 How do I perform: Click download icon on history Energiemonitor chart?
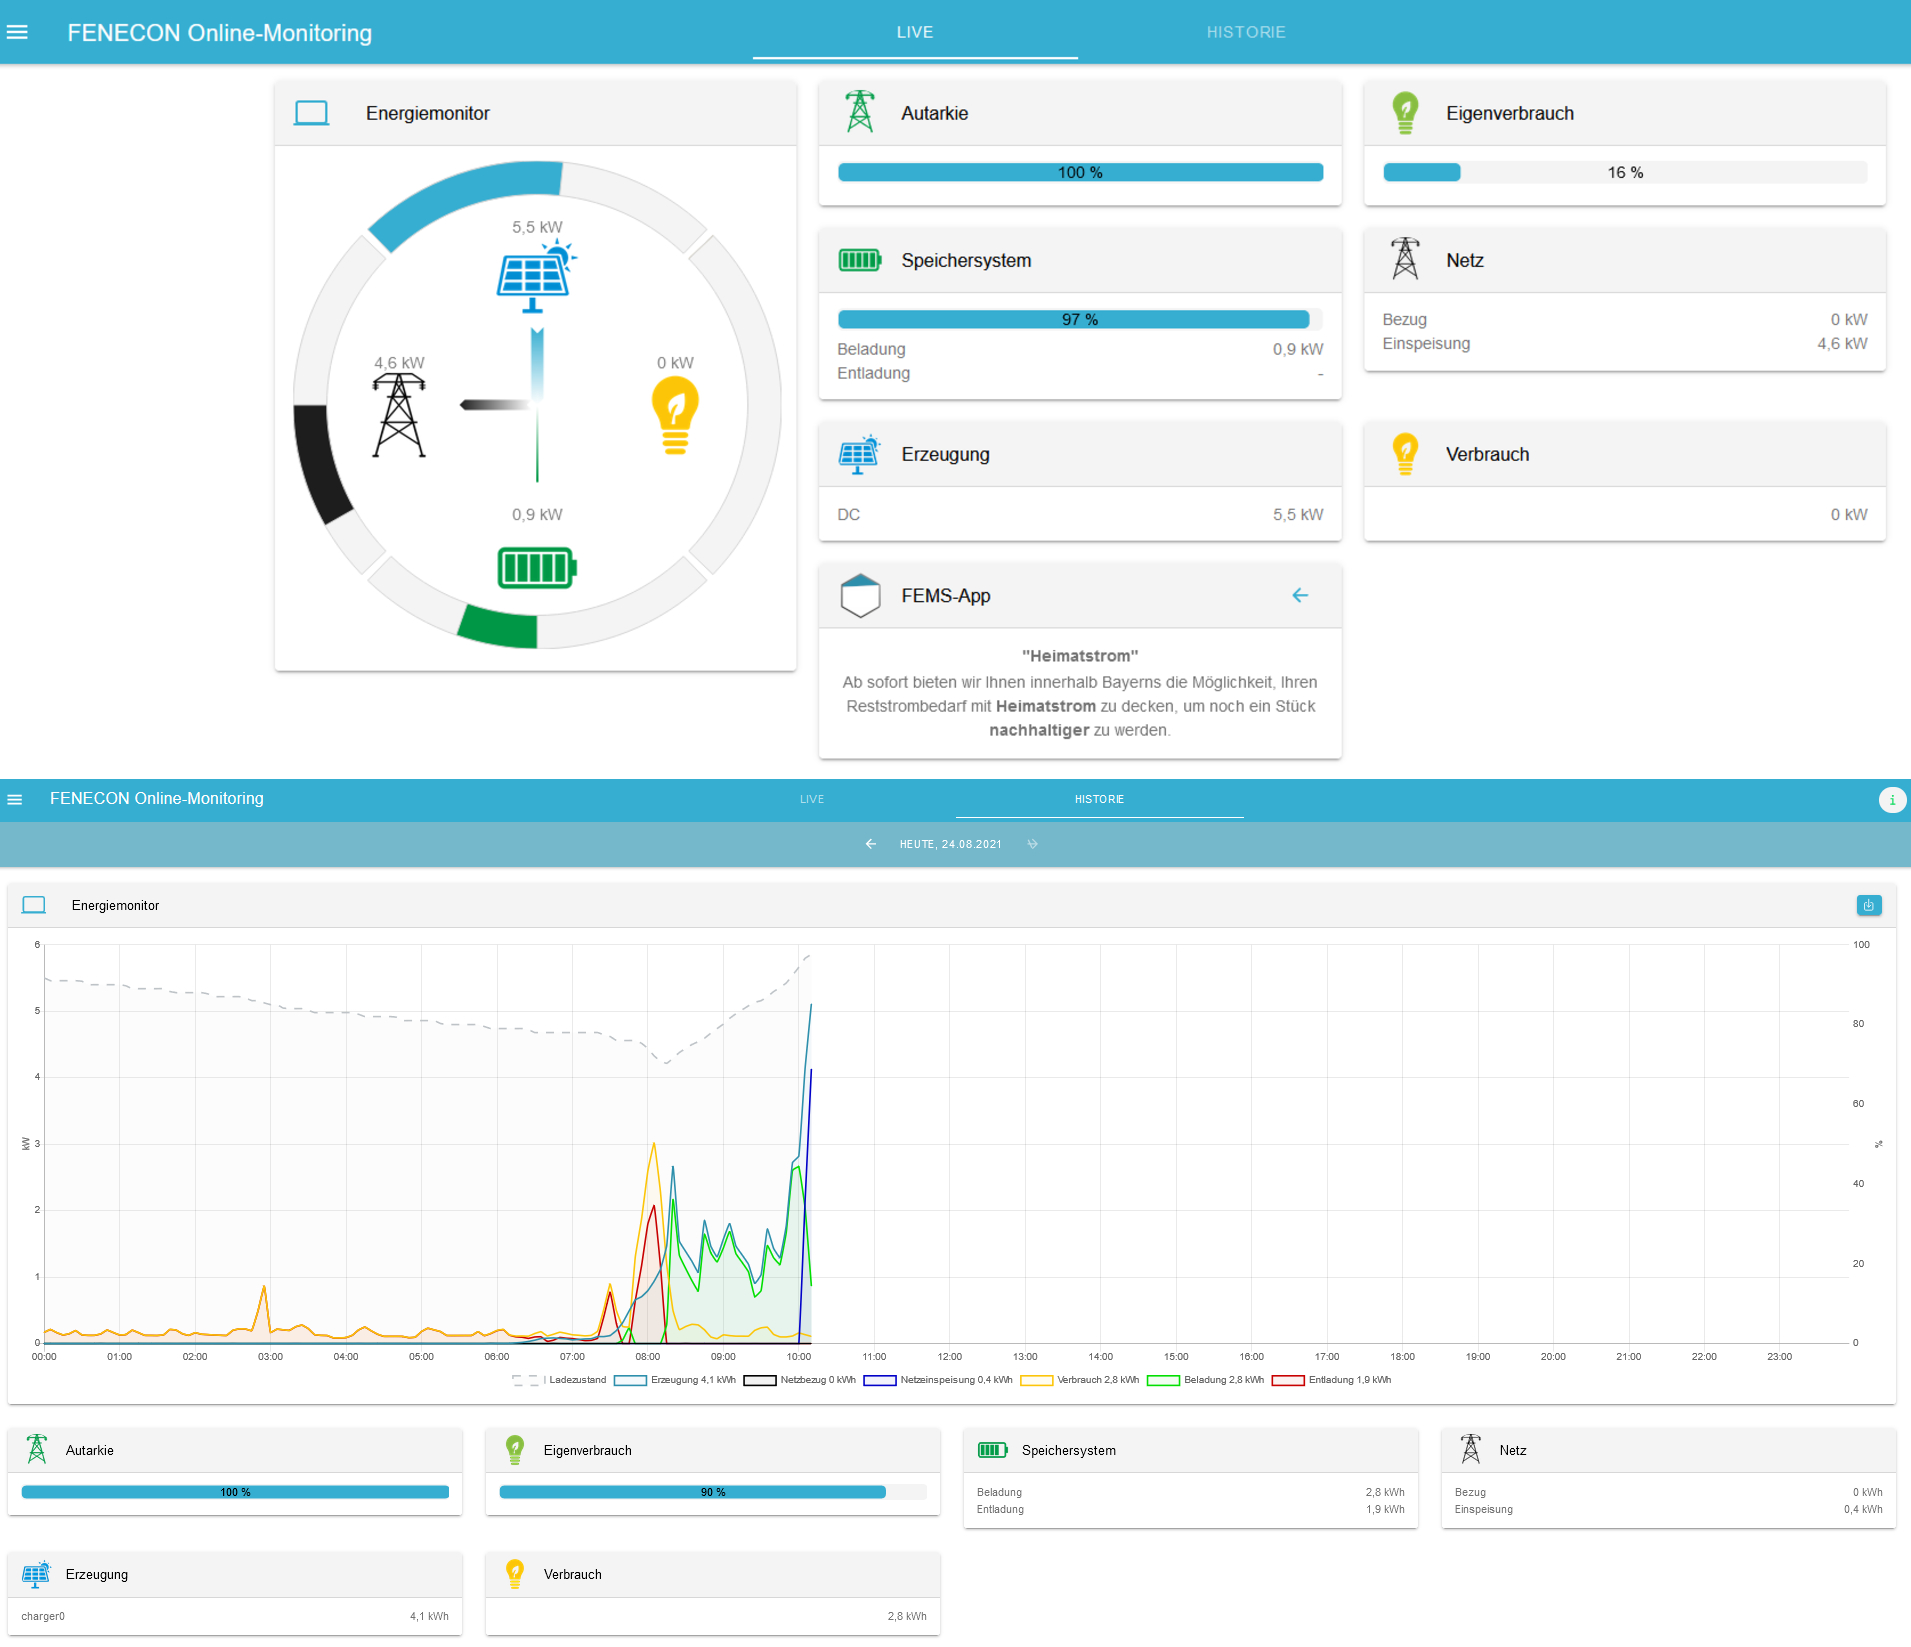(x=1869, y=905)
